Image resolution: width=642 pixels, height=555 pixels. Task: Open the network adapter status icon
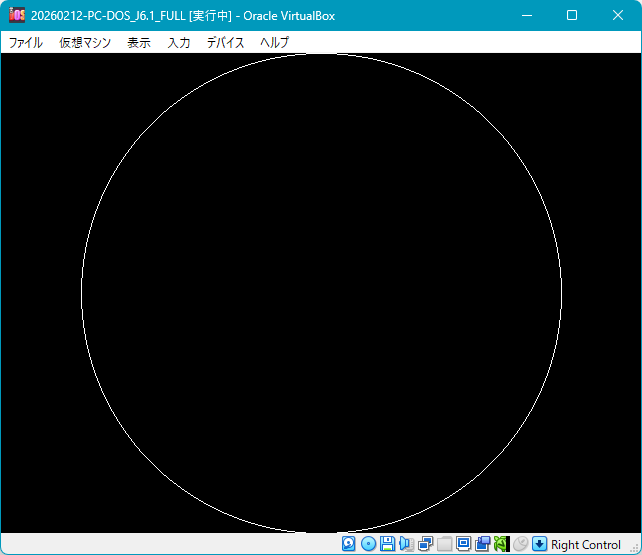pos(425,544)
